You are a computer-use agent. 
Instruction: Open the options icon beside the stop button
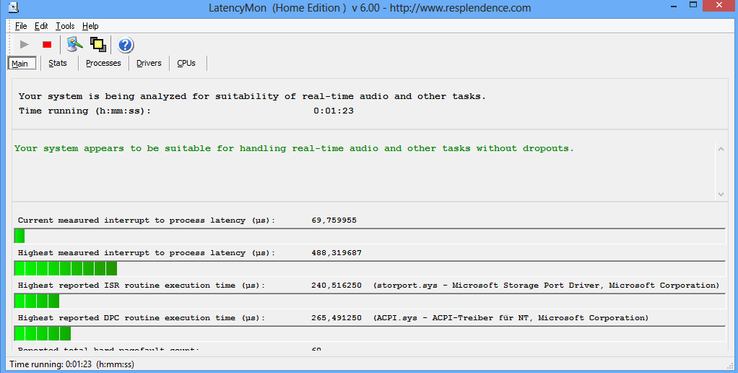(74, 45)
